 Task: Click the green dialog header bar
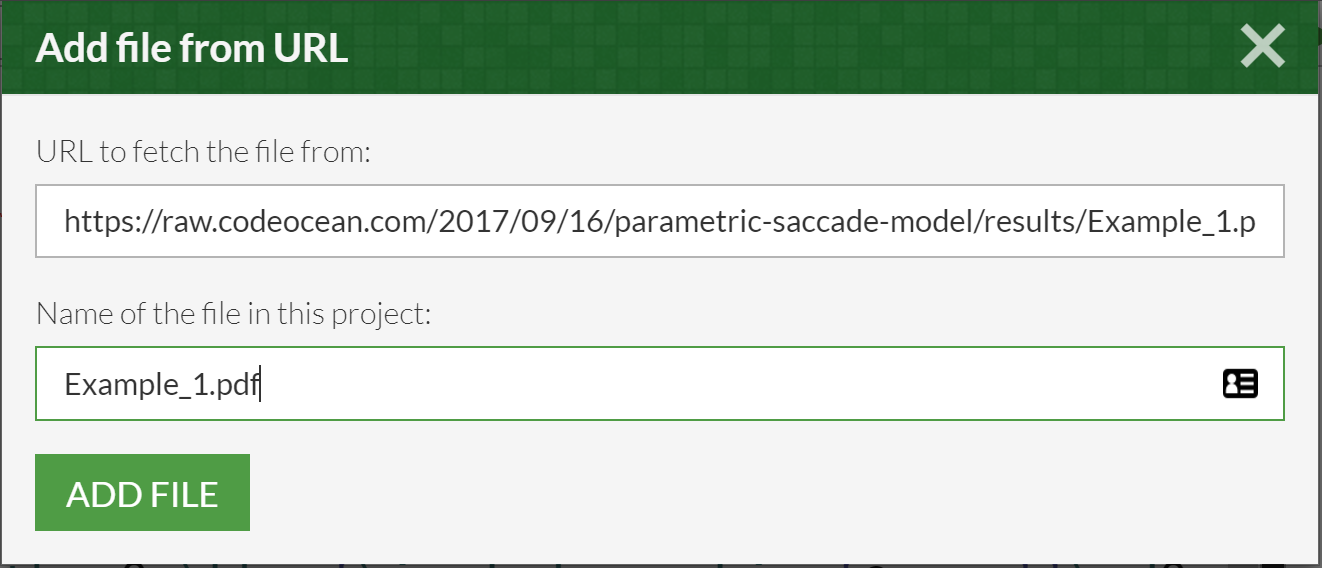click(x=659, y=48)
